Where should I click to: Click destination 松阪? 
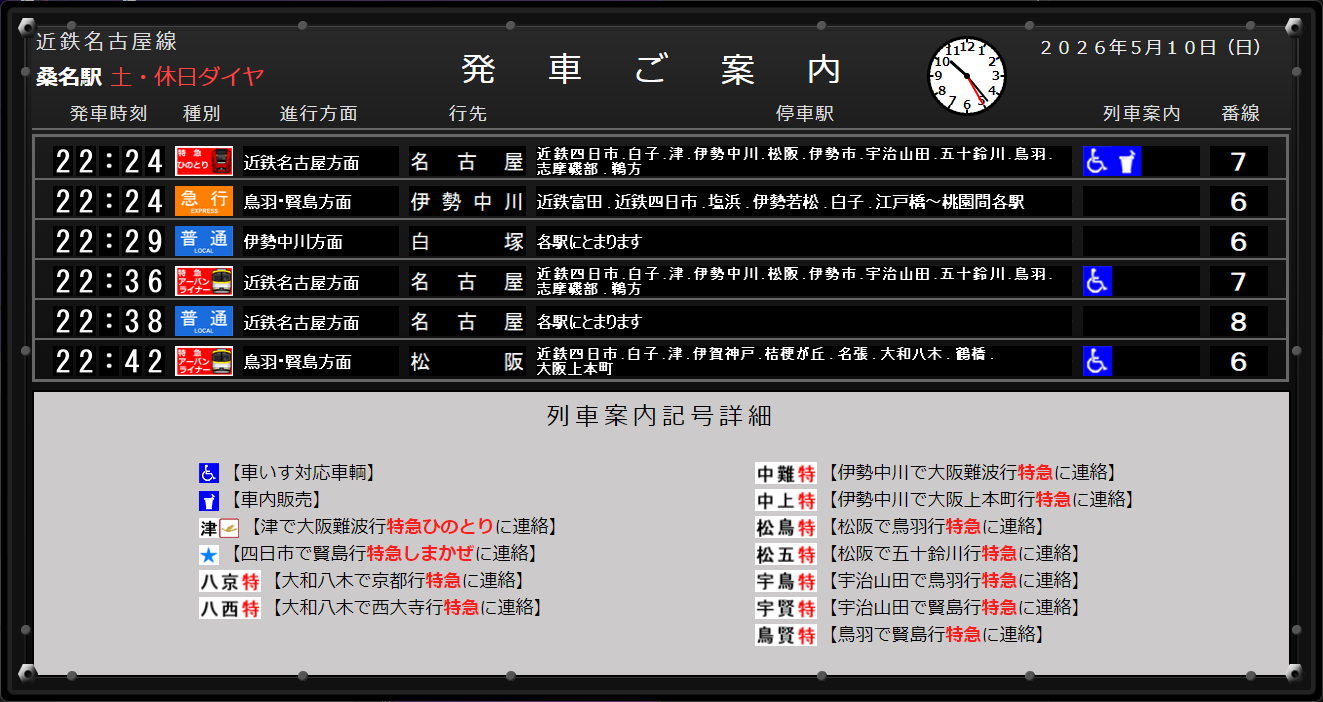pos(467,362)
